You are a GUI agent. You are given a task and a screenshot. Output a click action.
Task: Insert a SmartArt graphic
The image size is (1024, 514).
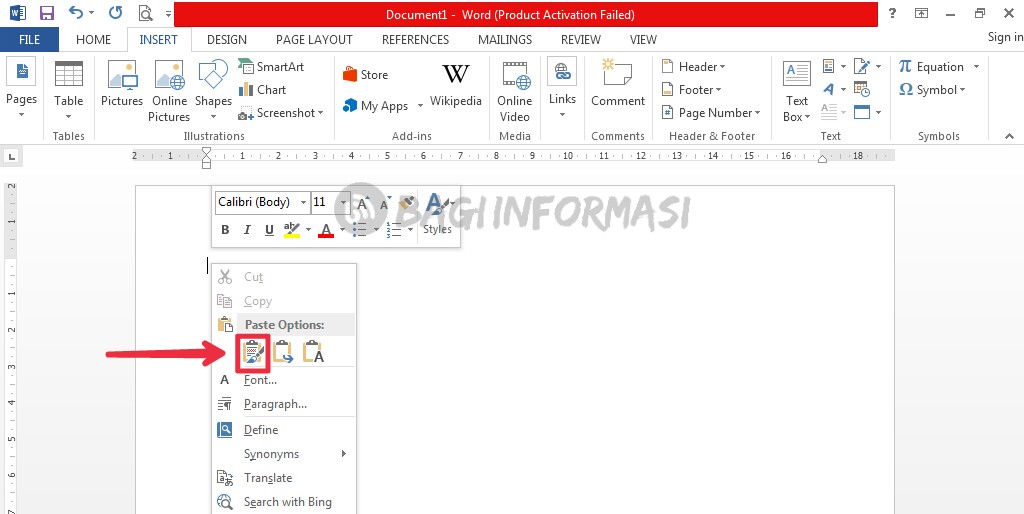270,66
